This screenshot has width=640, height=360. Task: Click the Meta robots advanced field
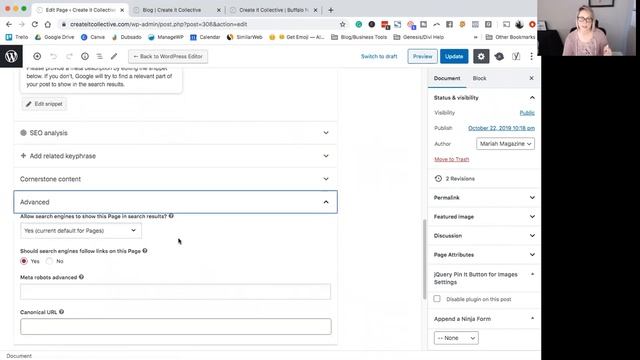(x=176, y=291)
